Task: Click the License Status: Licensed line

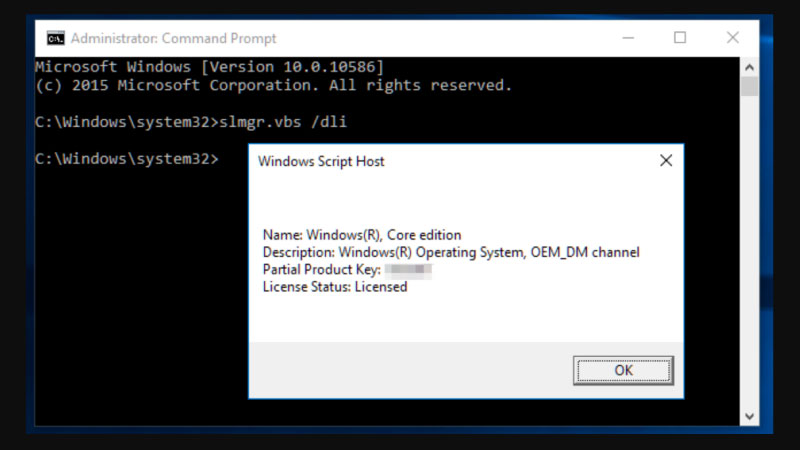Action: (x=335, y=287)
